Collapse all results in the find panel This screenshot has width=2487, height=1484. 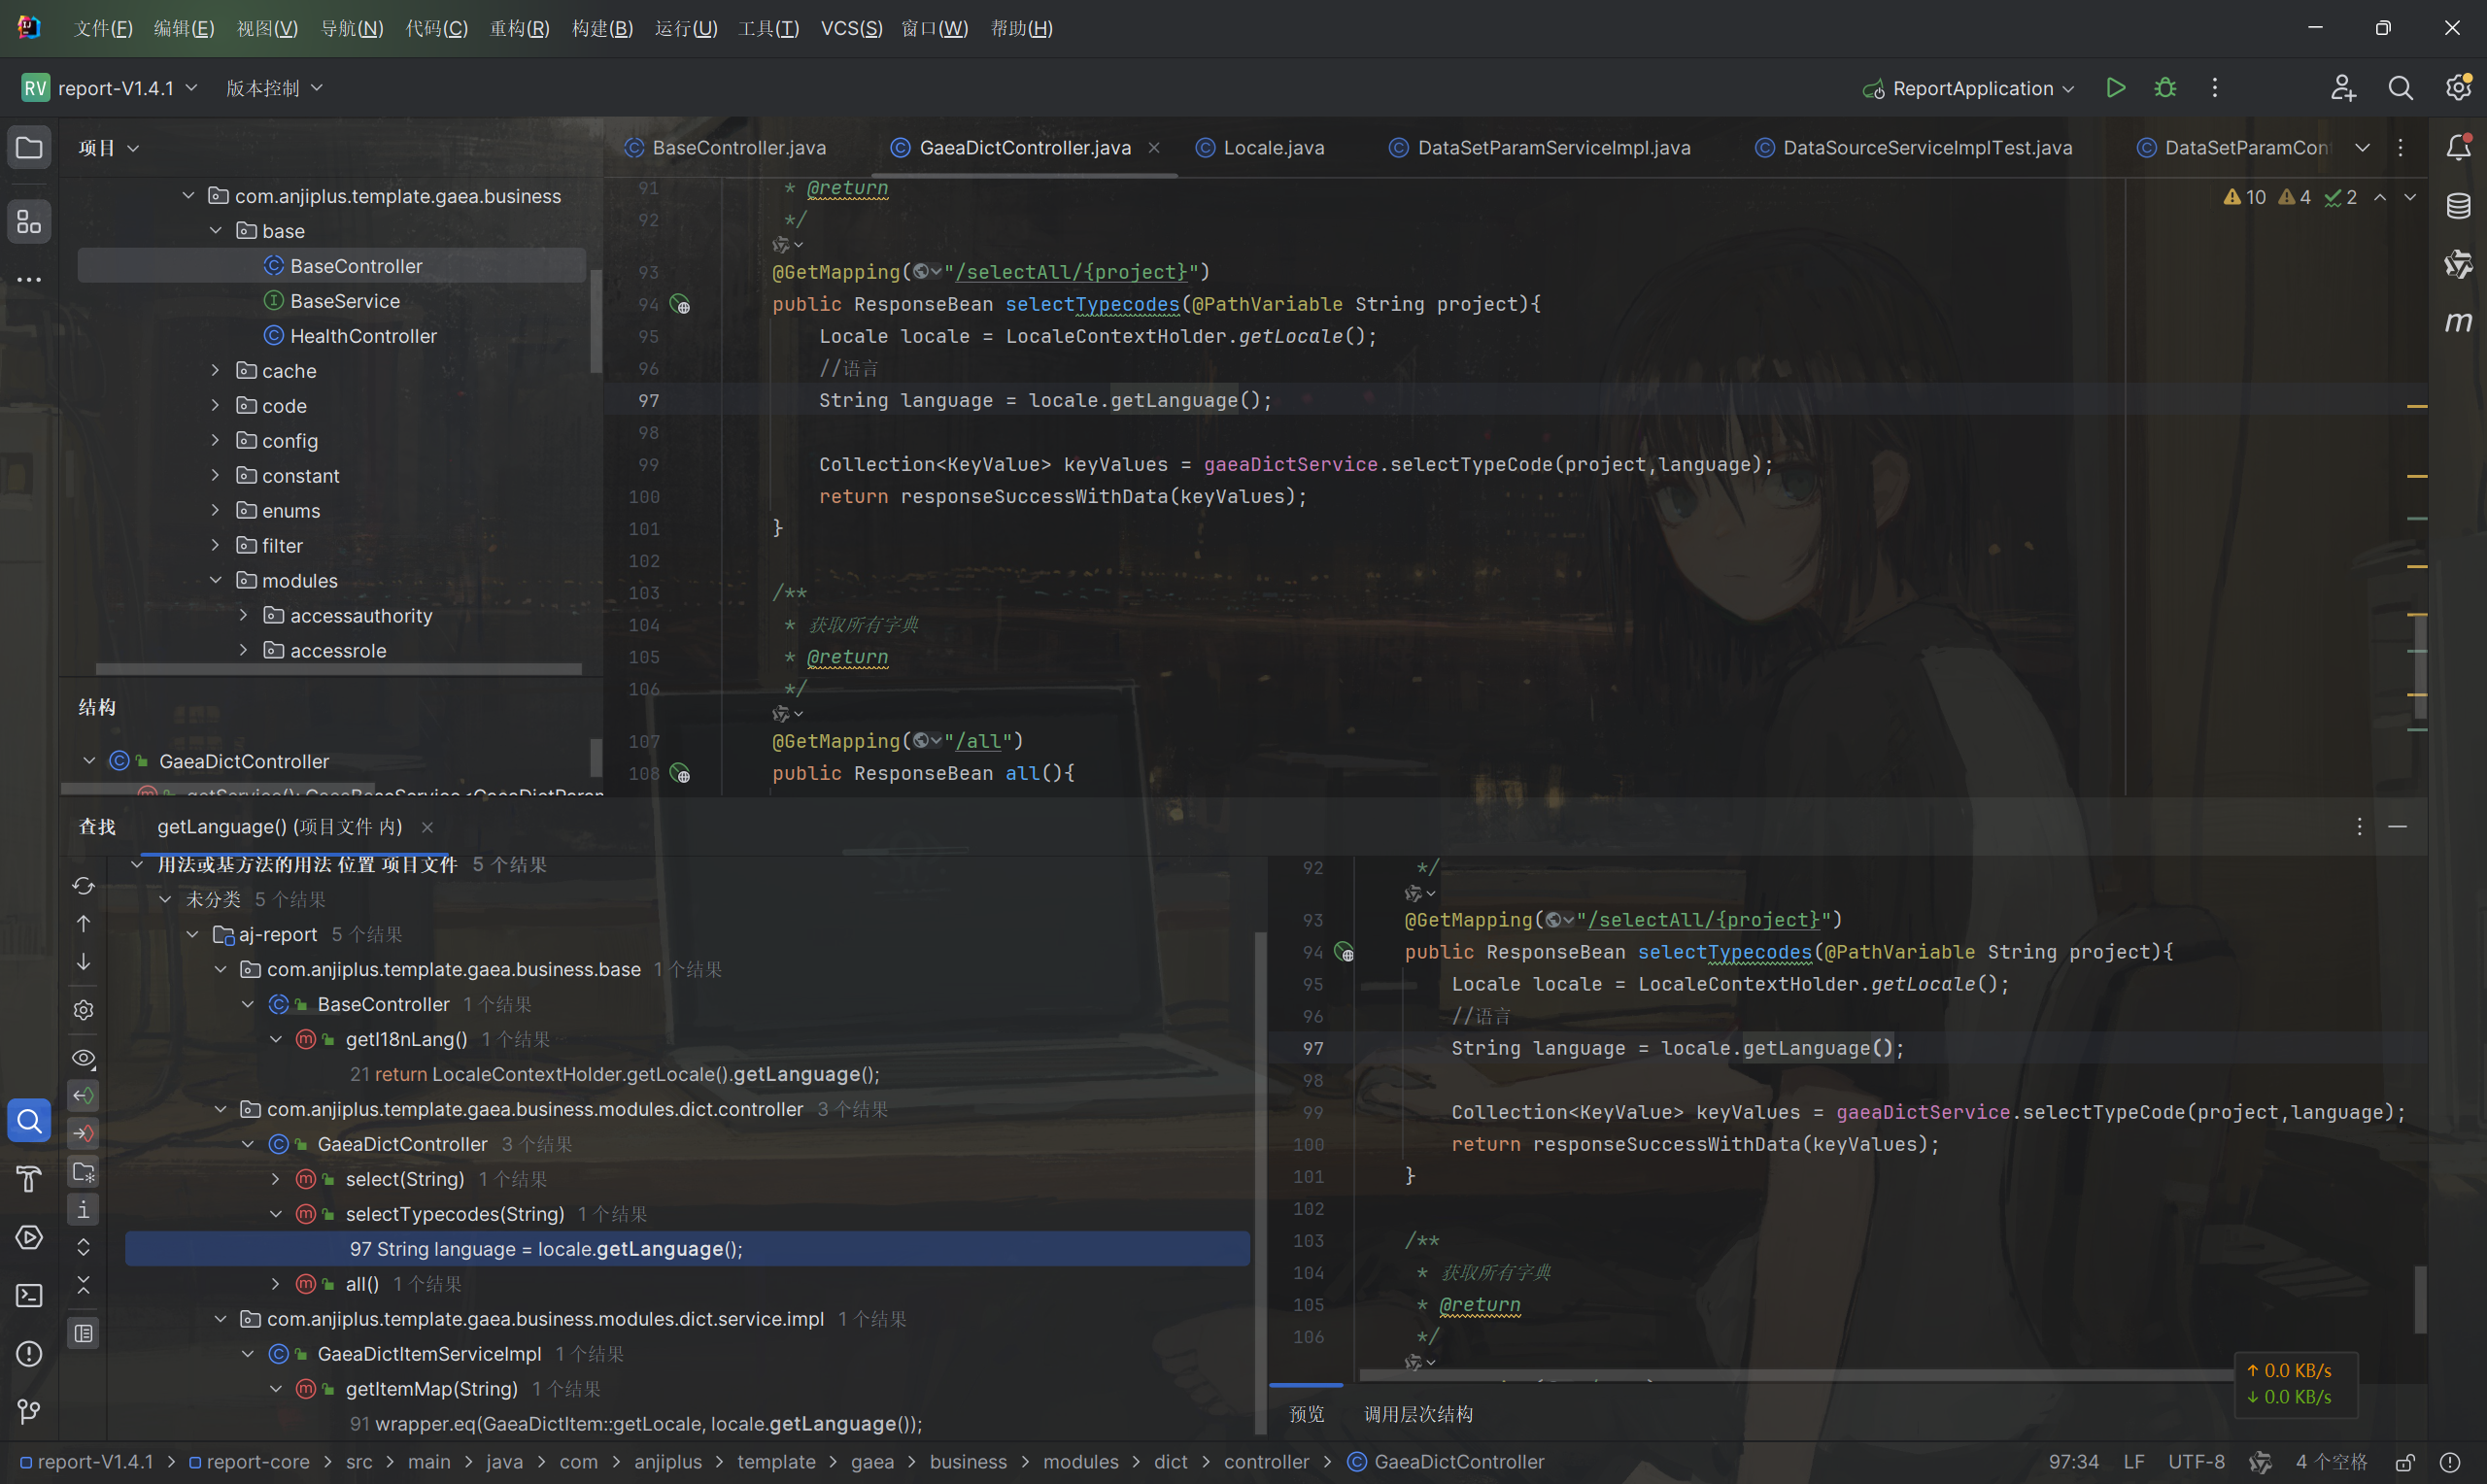click(84, 1284)
